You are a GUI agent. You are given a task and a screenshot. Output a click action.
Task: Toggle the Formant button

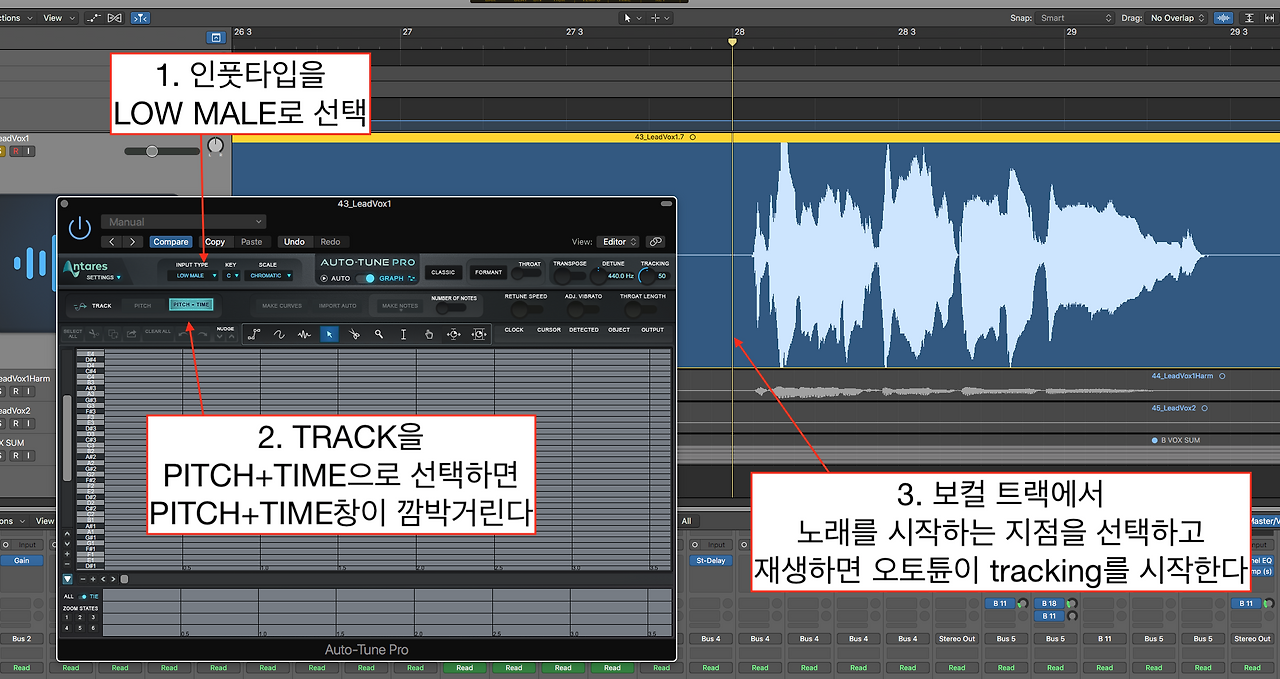[489, 272]
